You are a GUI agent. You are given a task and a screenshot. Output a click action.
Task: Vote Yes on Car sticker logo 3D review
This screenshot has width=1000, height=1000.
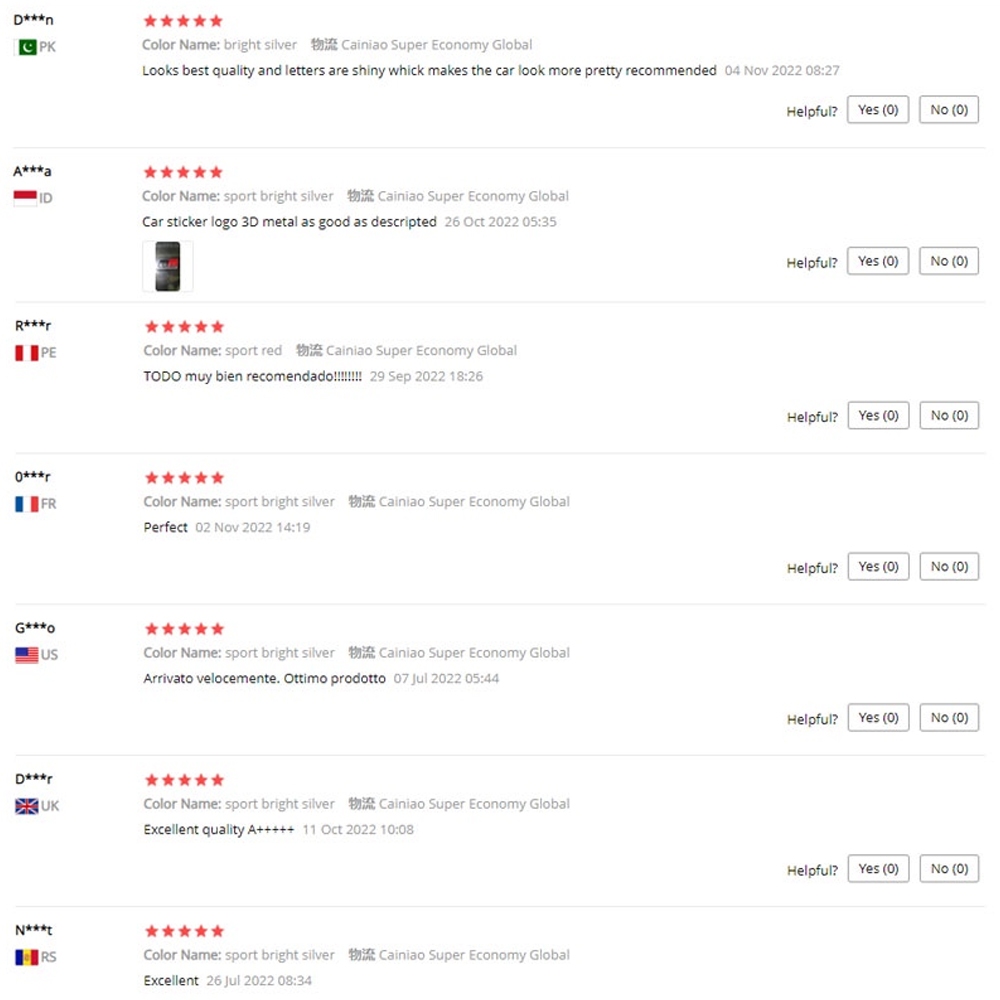tap(878, 261)
